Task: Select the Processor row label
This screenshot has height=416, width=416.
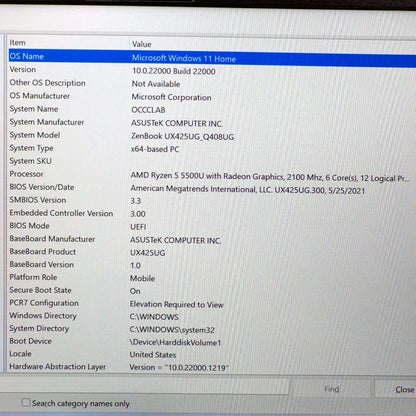Action: pyautogui.click(x=26, y=174)
